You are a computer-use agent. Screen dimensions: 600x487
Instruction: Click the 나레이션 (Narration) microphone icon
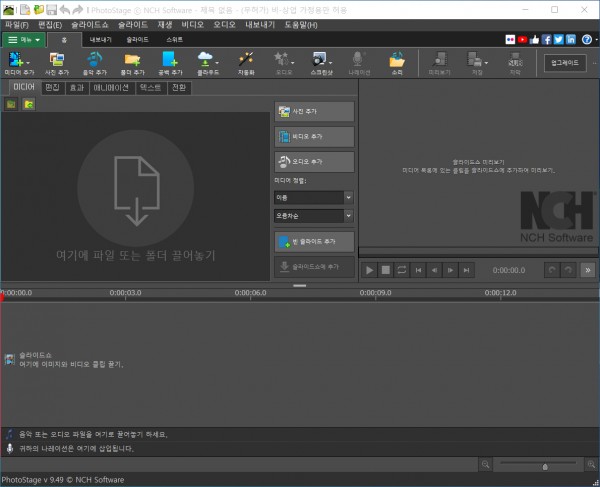(359, 63)
